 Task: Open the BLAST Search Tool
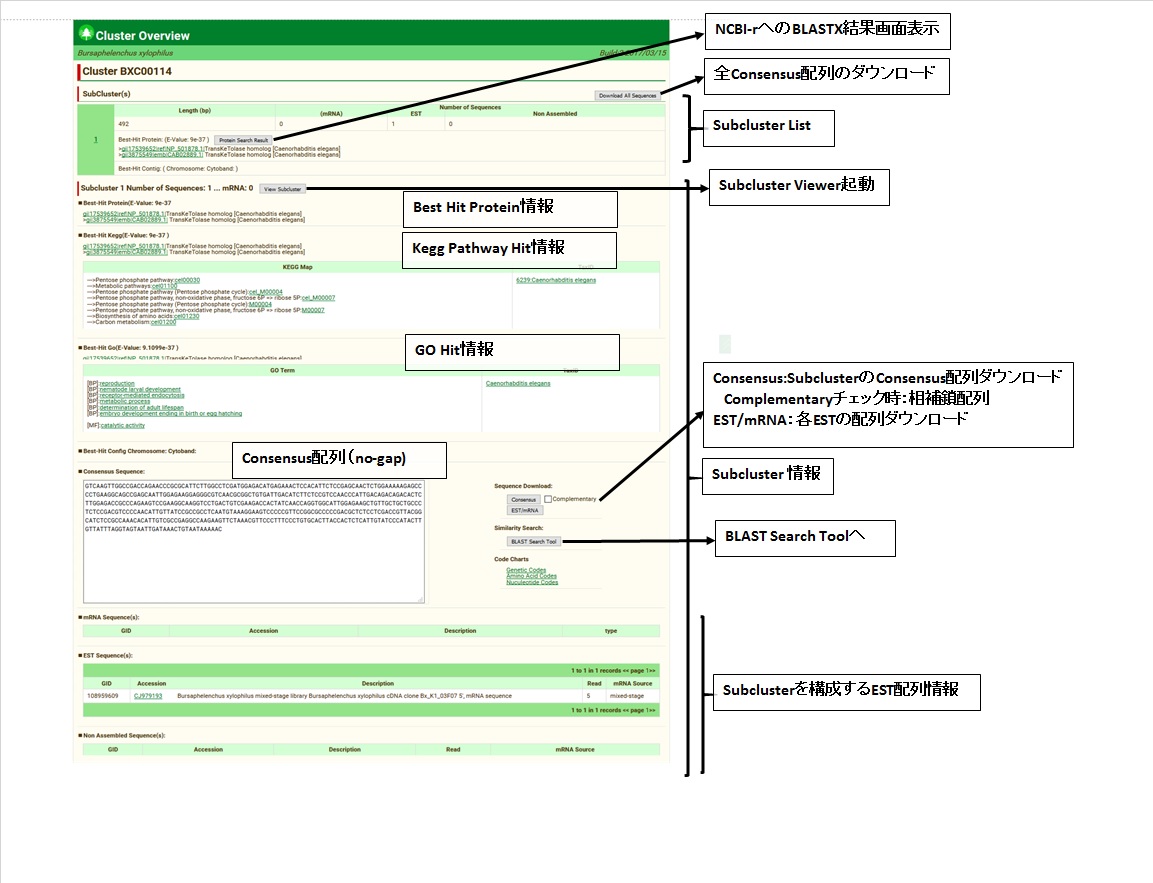pos(534,541)
